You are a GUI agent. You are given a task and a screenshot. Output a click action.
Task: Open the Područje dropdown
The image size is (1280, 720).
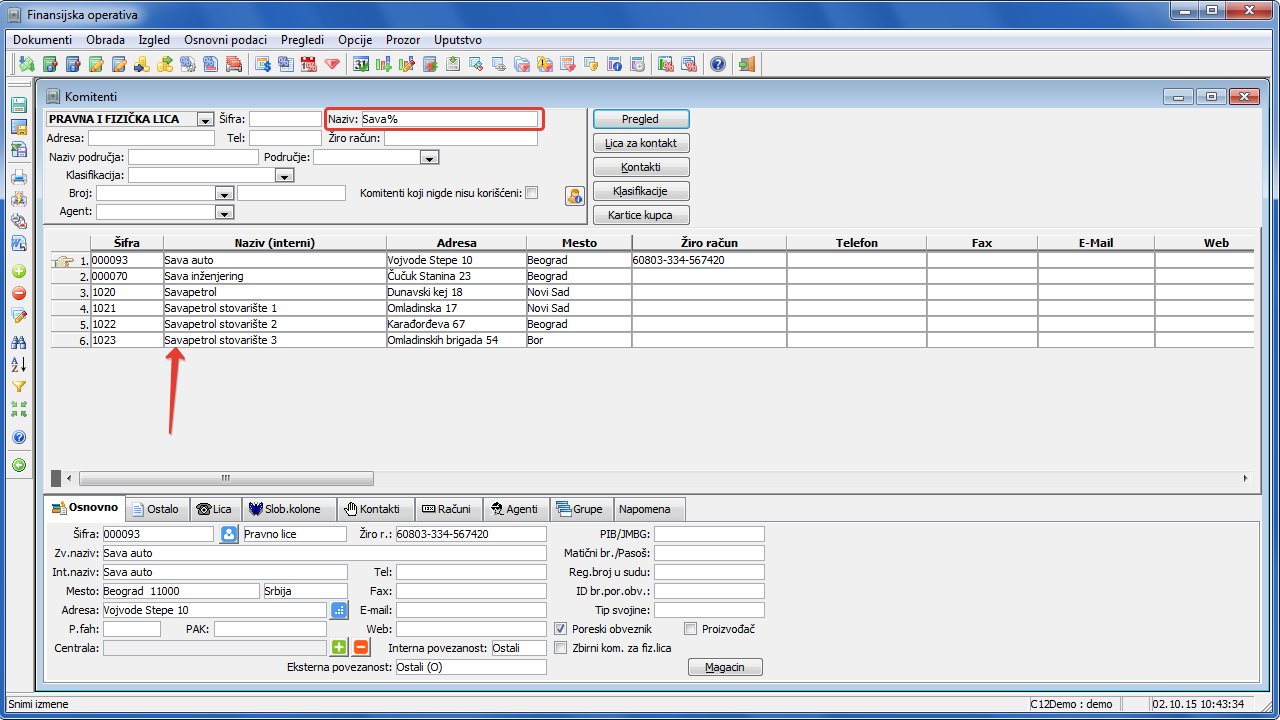[x=430, y=158]
